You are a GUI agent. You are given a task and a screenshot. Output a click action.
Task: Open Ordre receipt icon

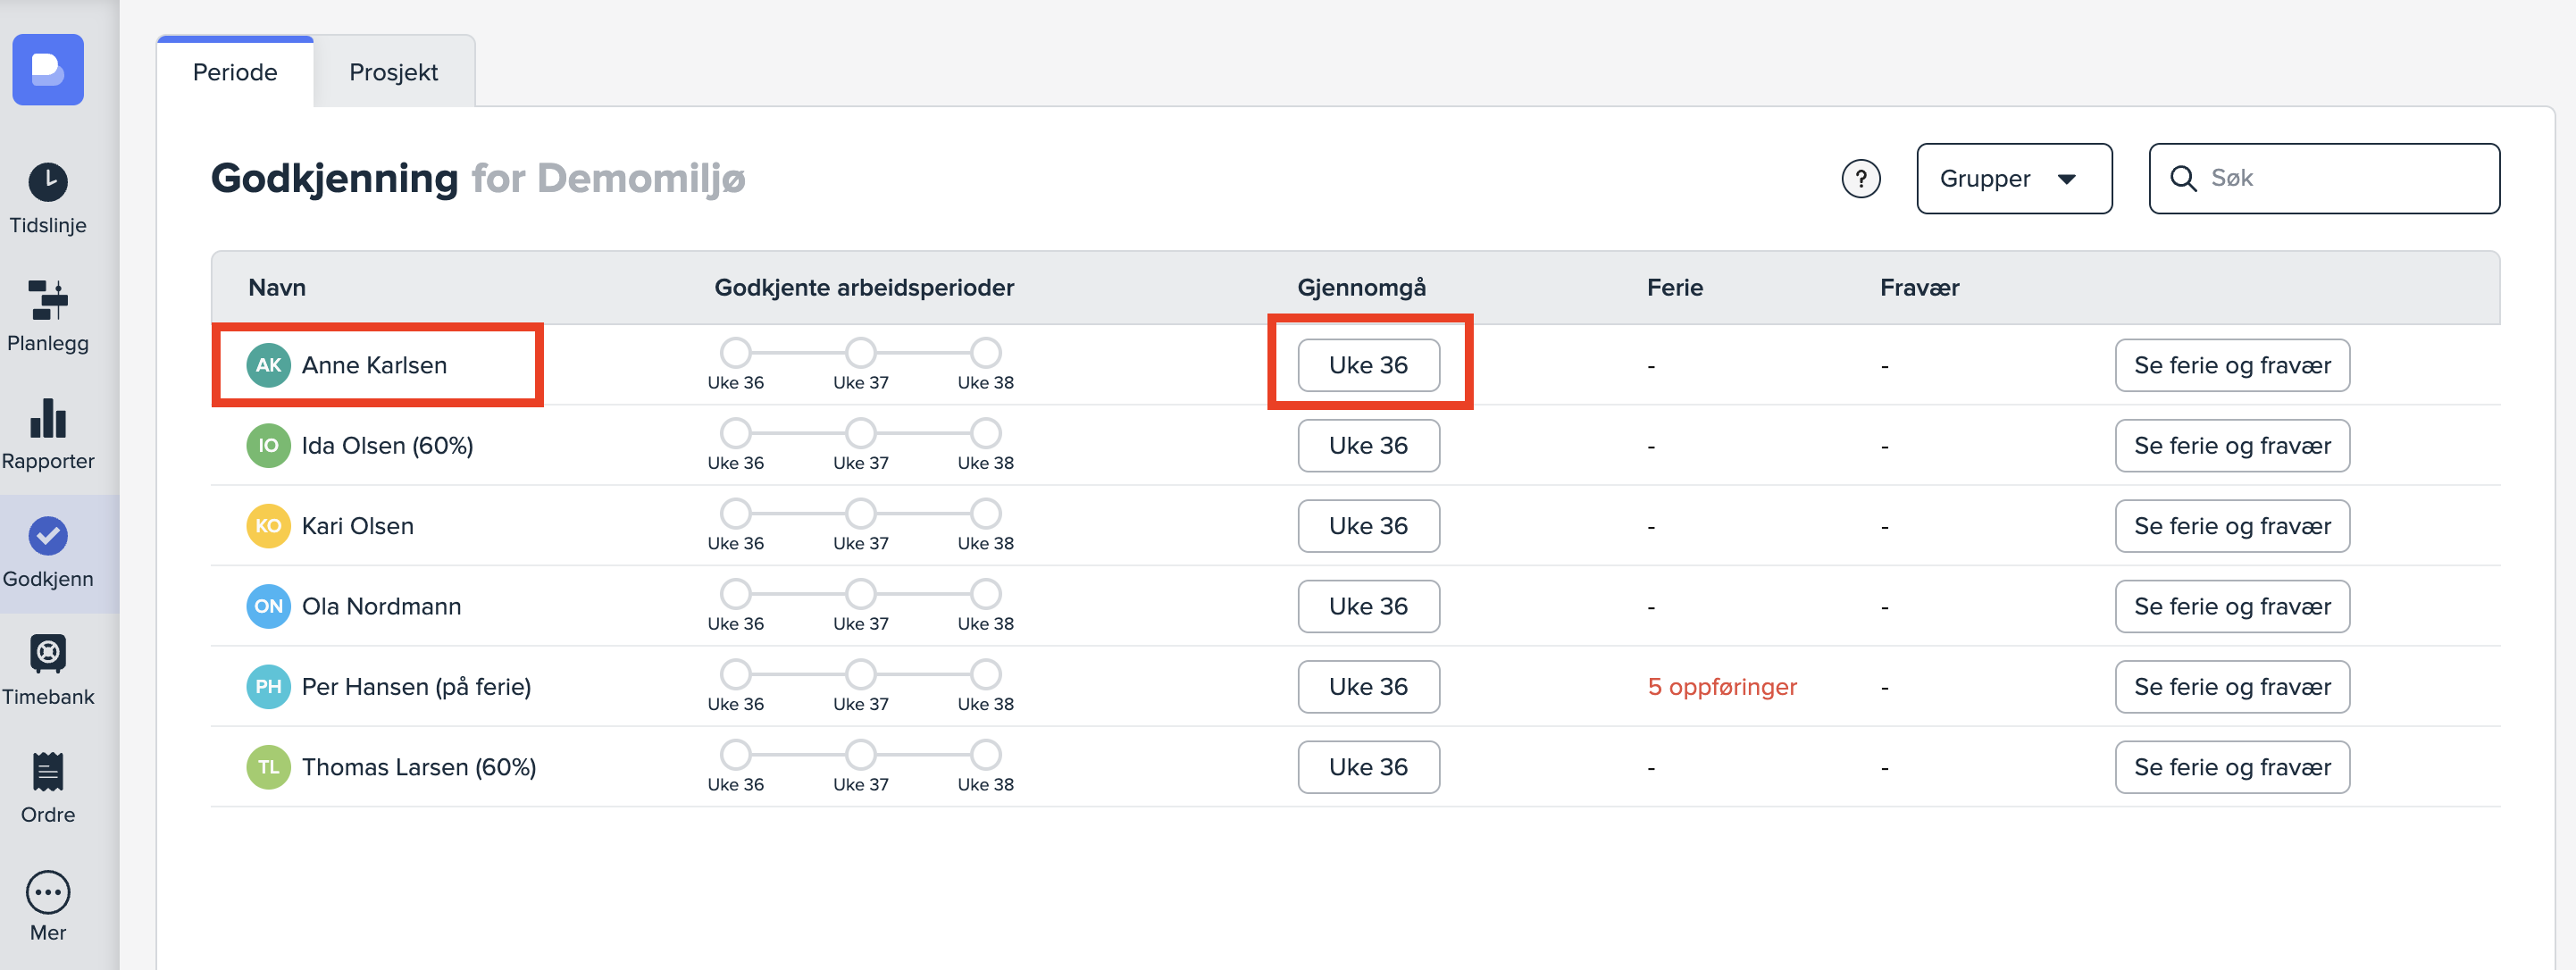click(48, 771)
